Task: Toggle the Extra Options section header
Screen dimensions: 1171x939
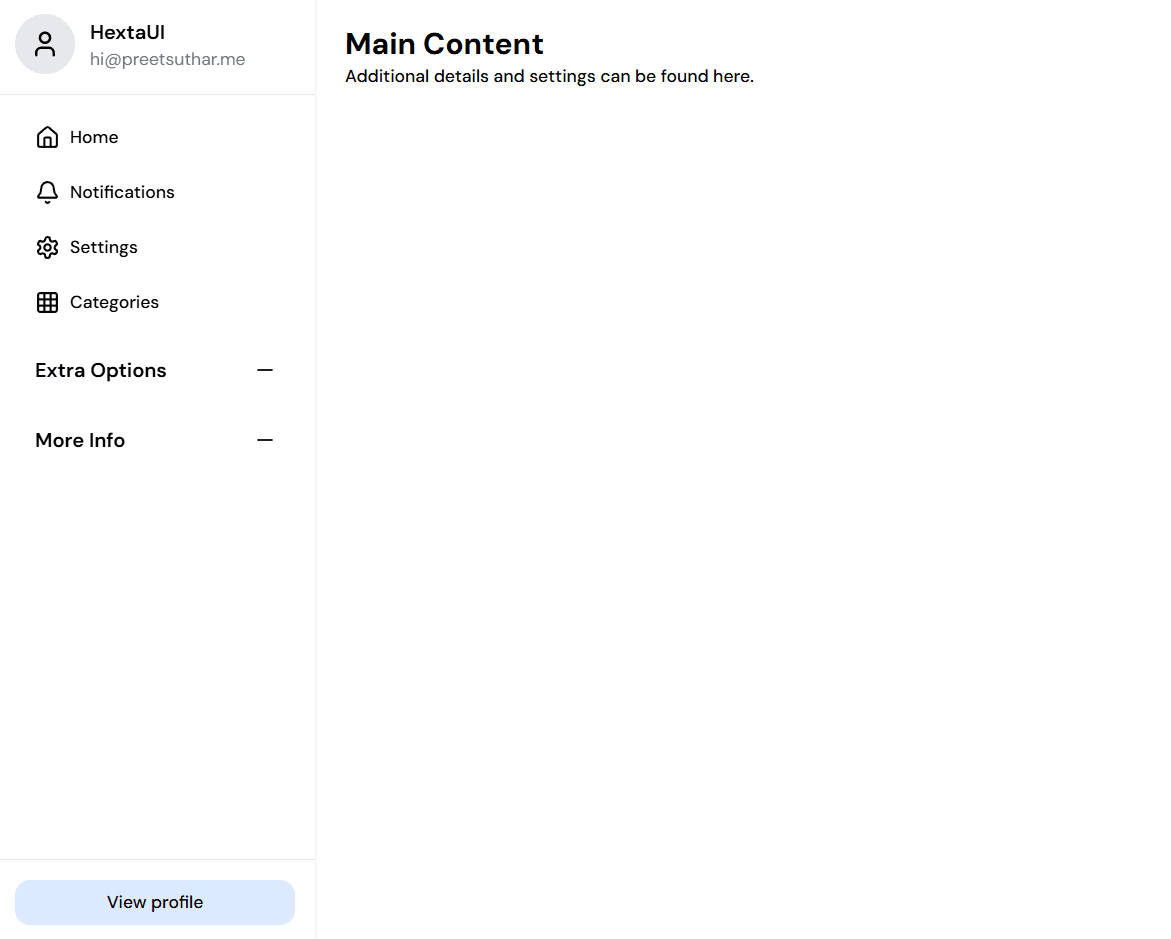Action: (x=155, y=371)
